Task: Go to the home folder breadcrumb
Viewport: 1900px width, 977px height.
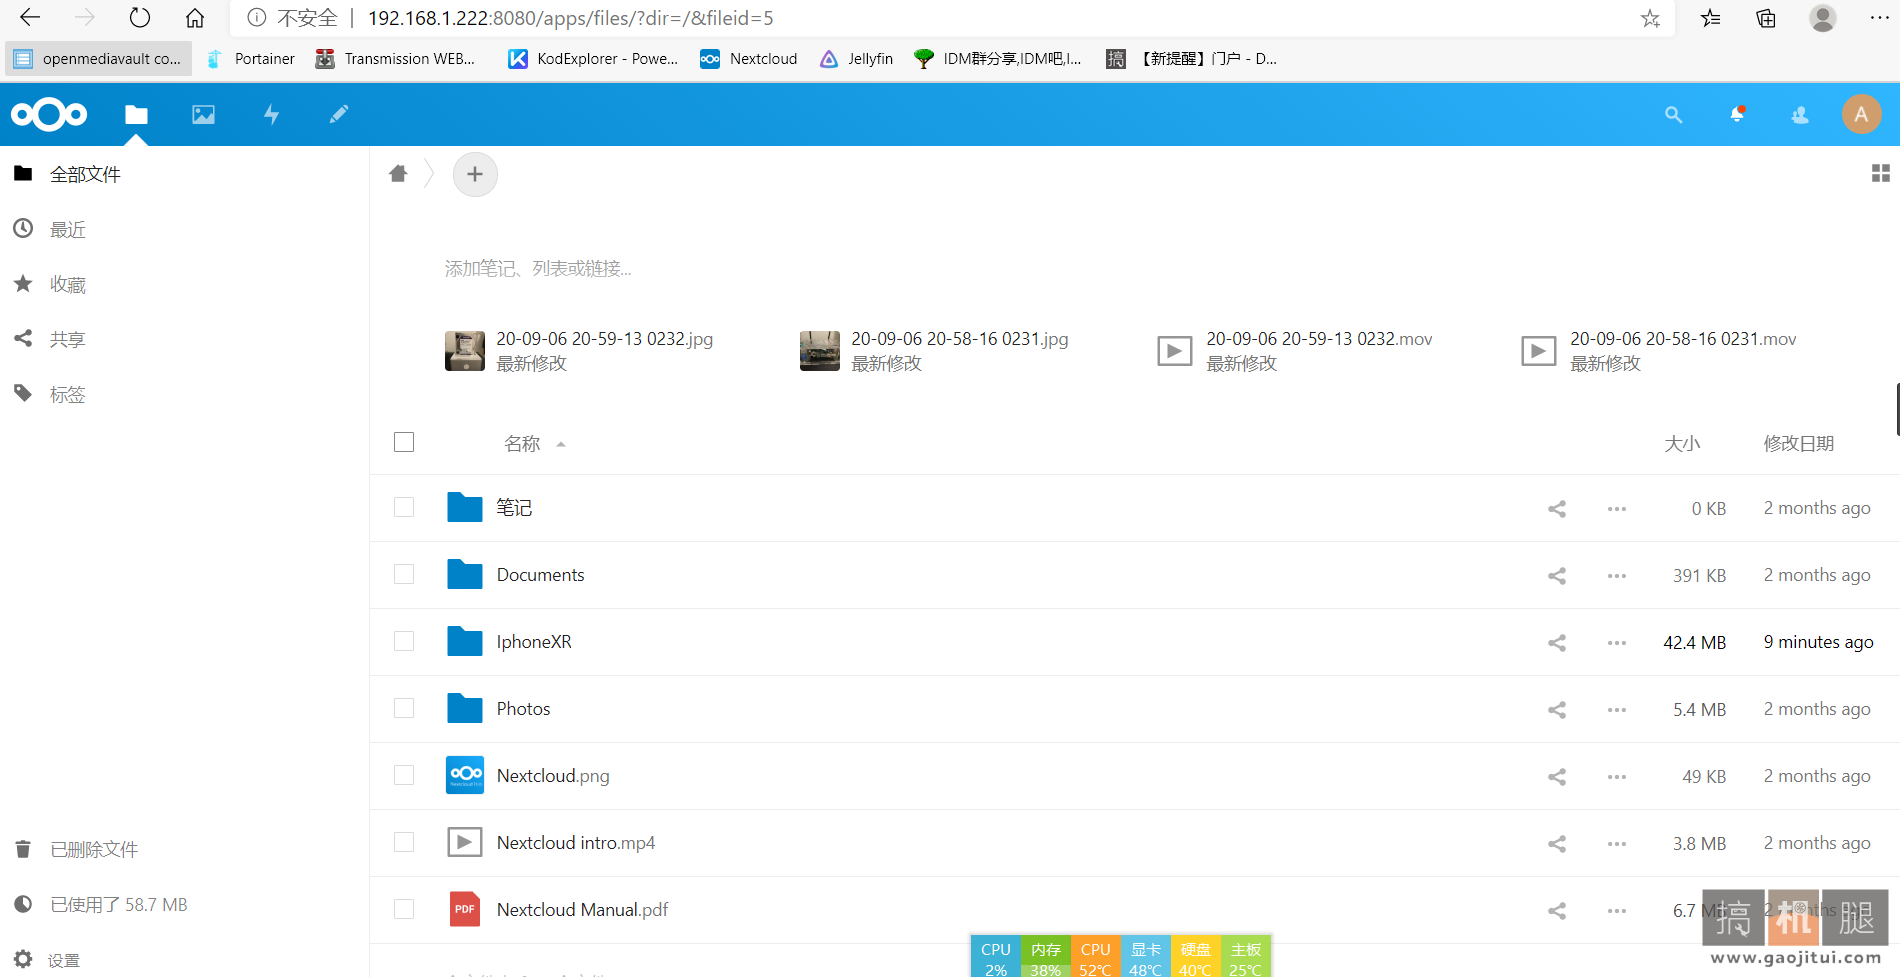Action: click(398, 174)
